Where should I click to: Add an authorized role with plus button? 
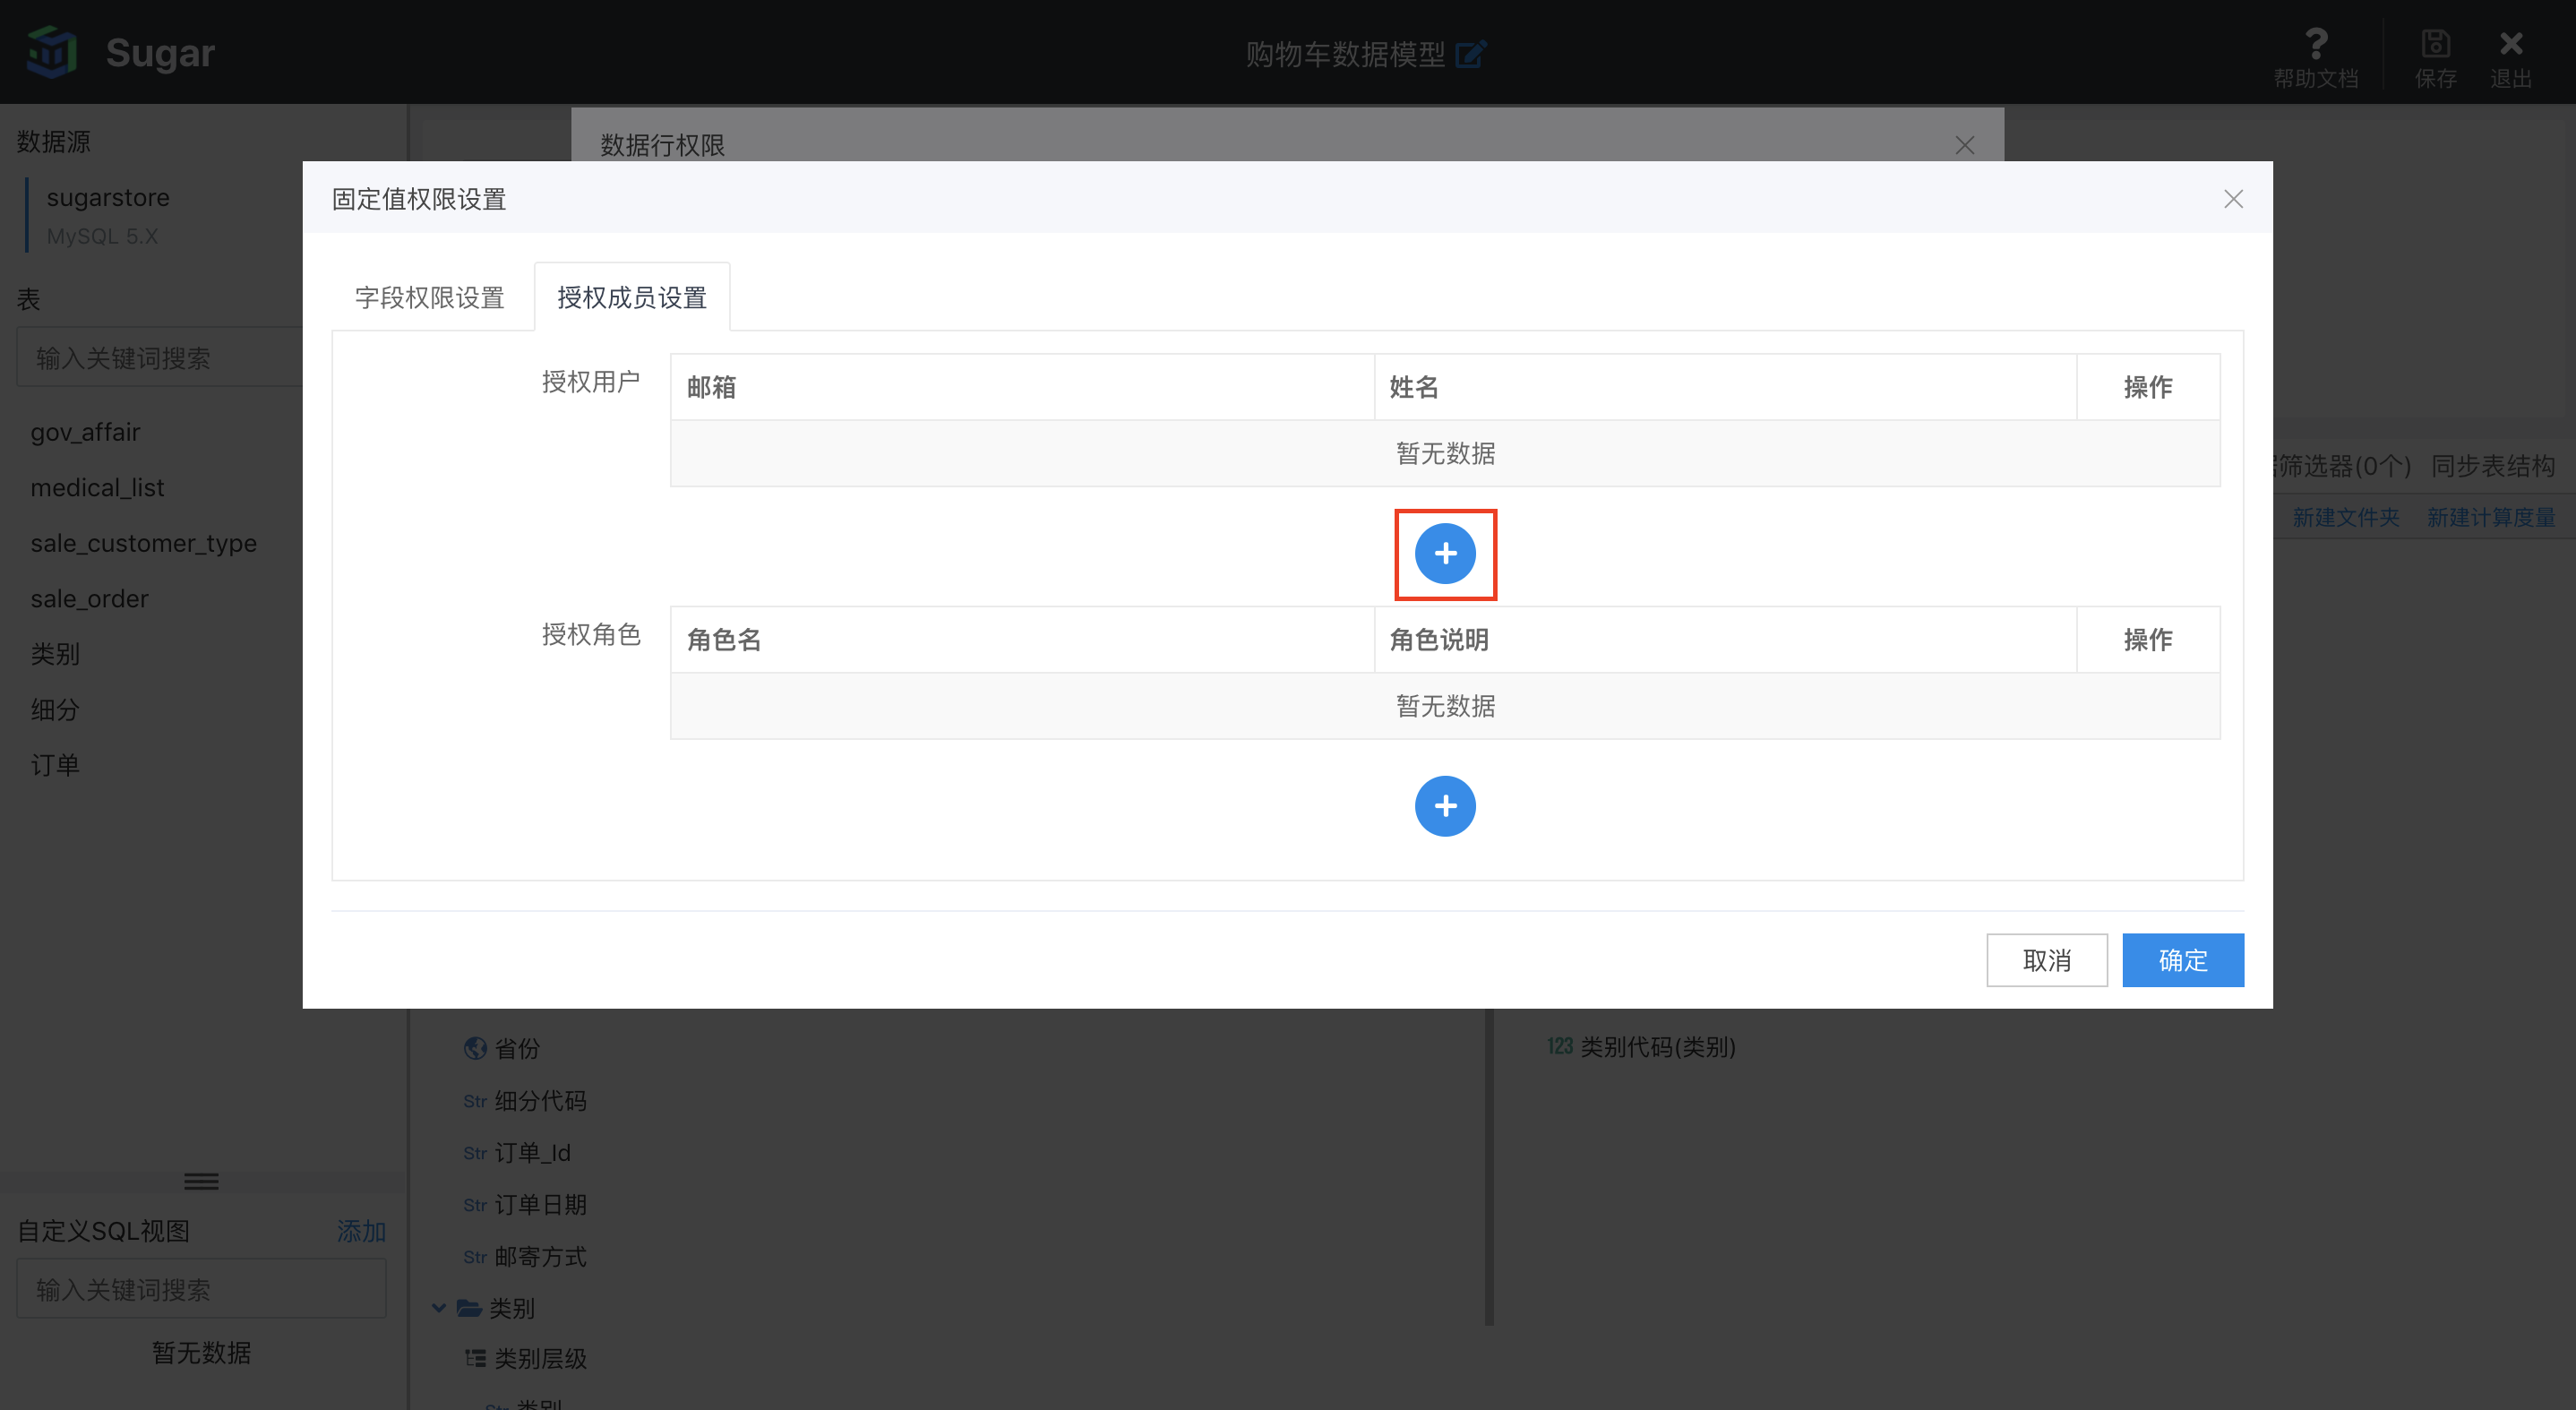[1445, 806]
